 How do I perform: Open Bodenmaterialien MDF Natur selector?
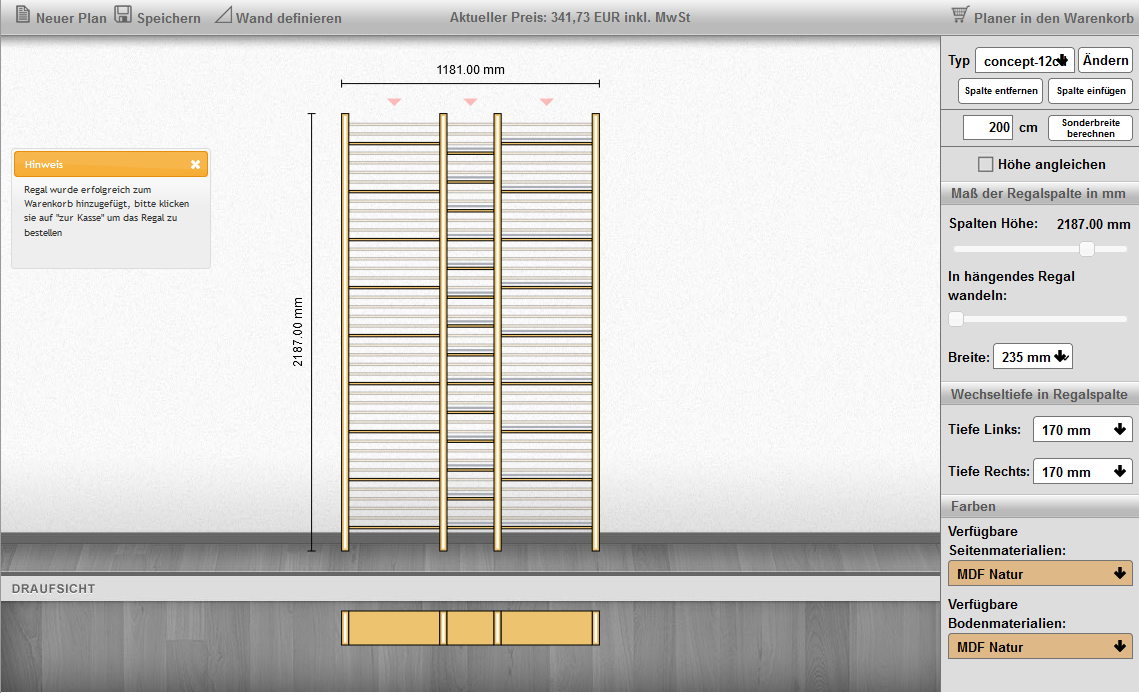pos(1039,647)
